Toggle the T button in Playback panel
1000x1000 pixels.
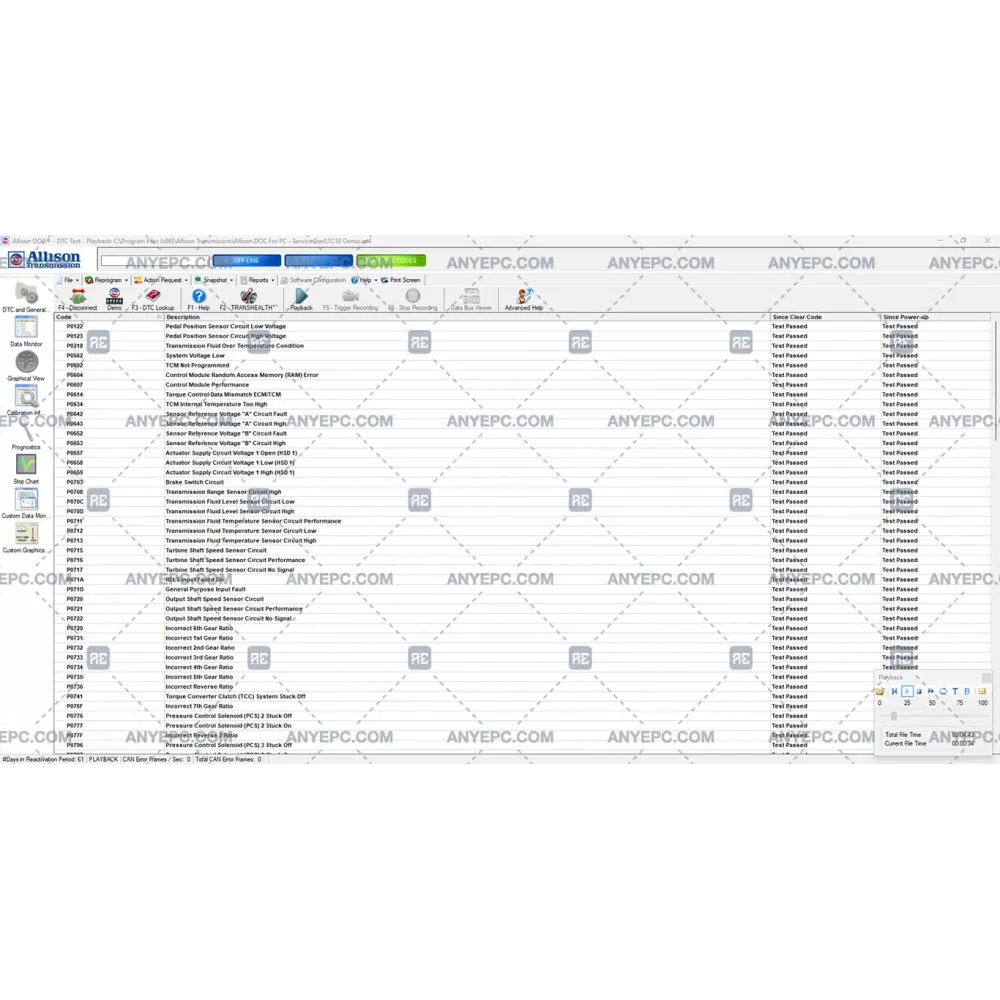pyautogui.click(x=955, y=691)
